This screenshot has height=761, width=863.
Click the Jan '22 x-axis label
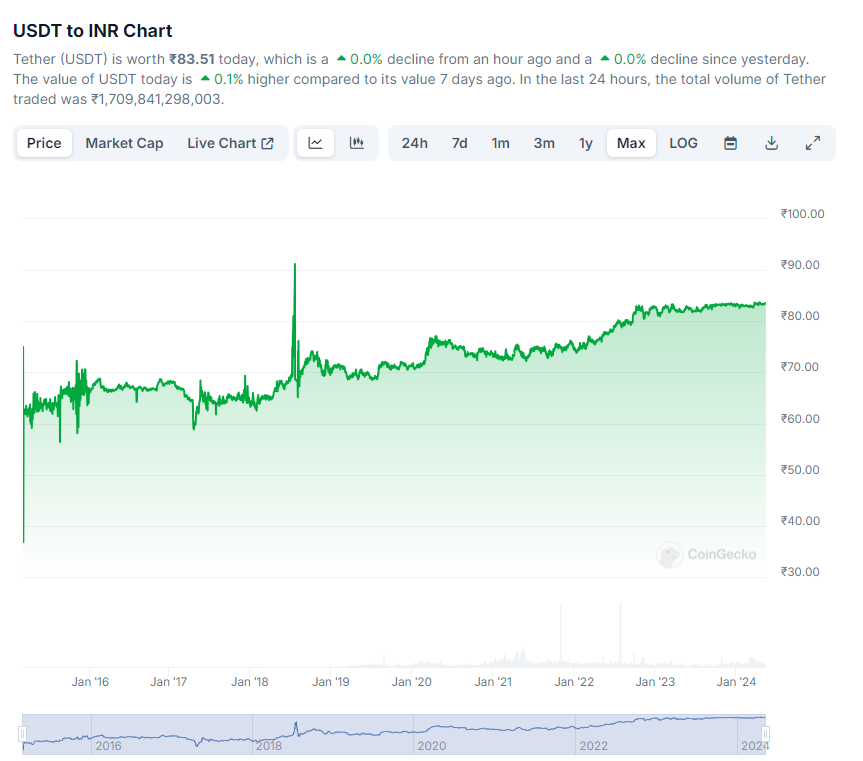(574, 682)
